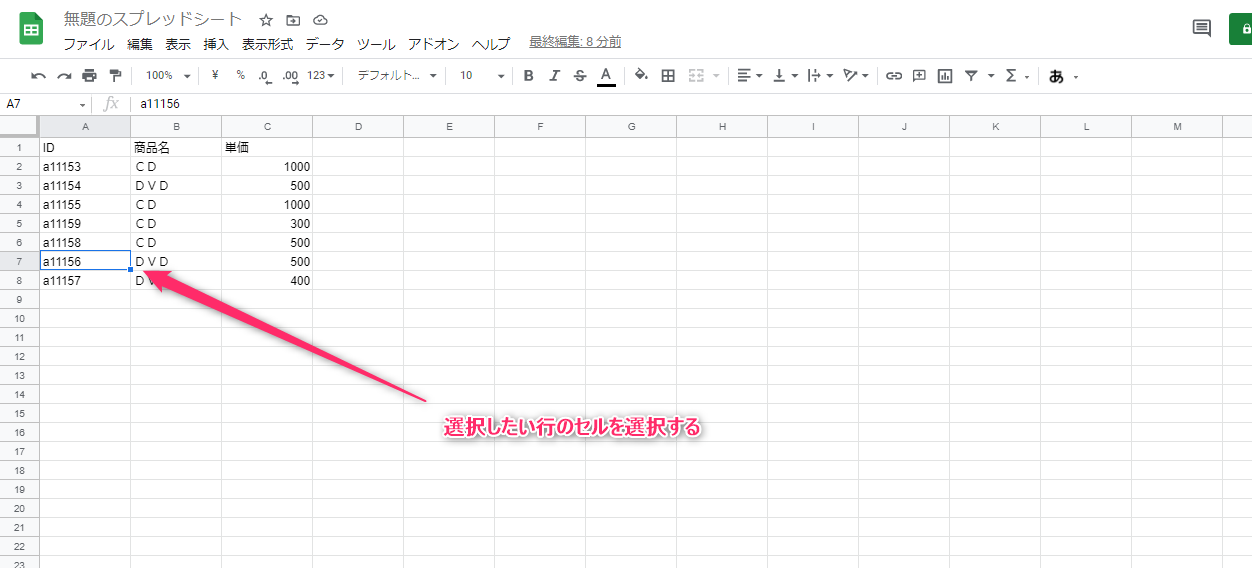1252x568 pixels.
Task: Open the アドオン menu
Action: click(x=433, y=44)
